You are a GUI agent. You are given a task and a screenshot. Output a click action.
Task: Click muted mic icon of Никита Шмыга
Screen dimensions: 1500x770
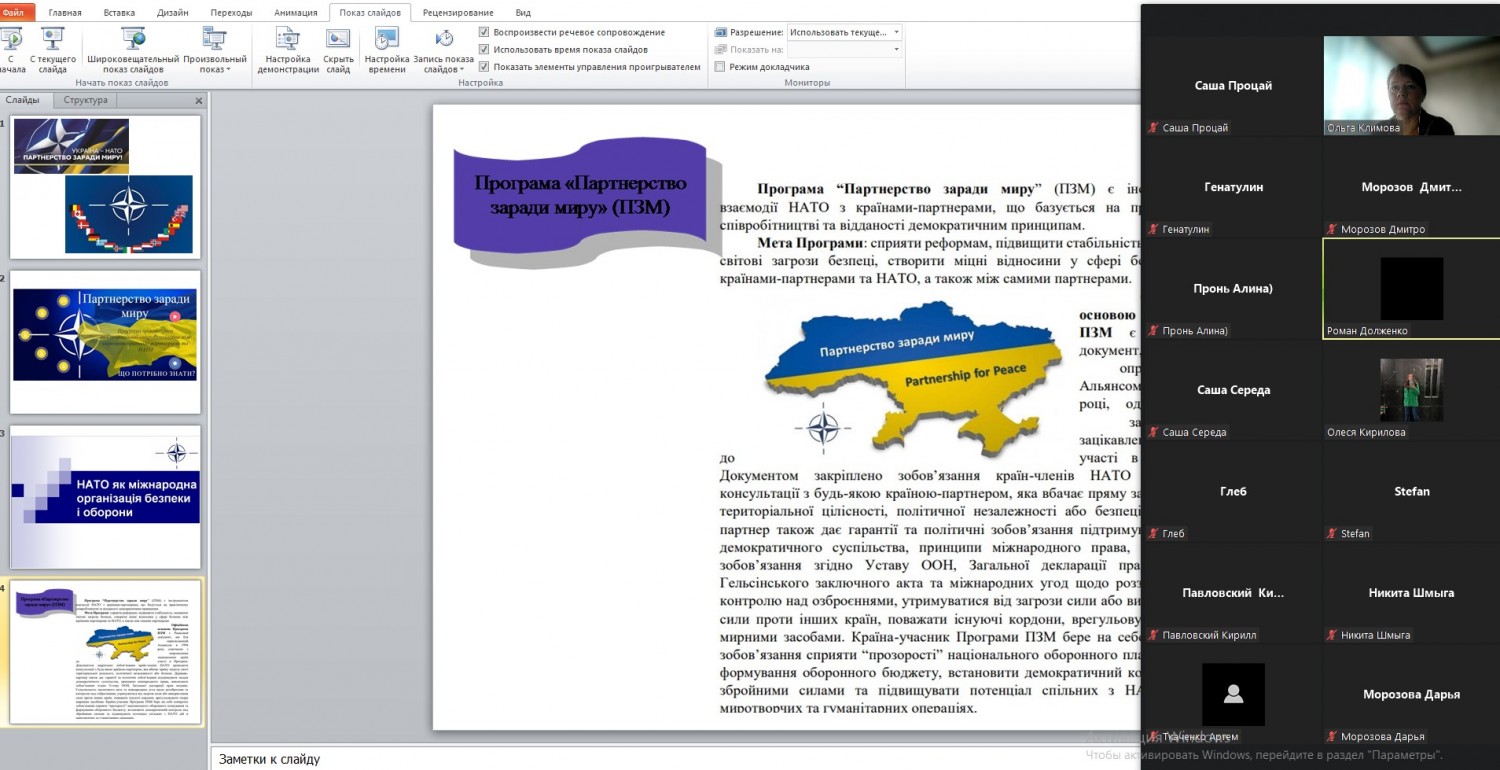tap(1332, 635)
